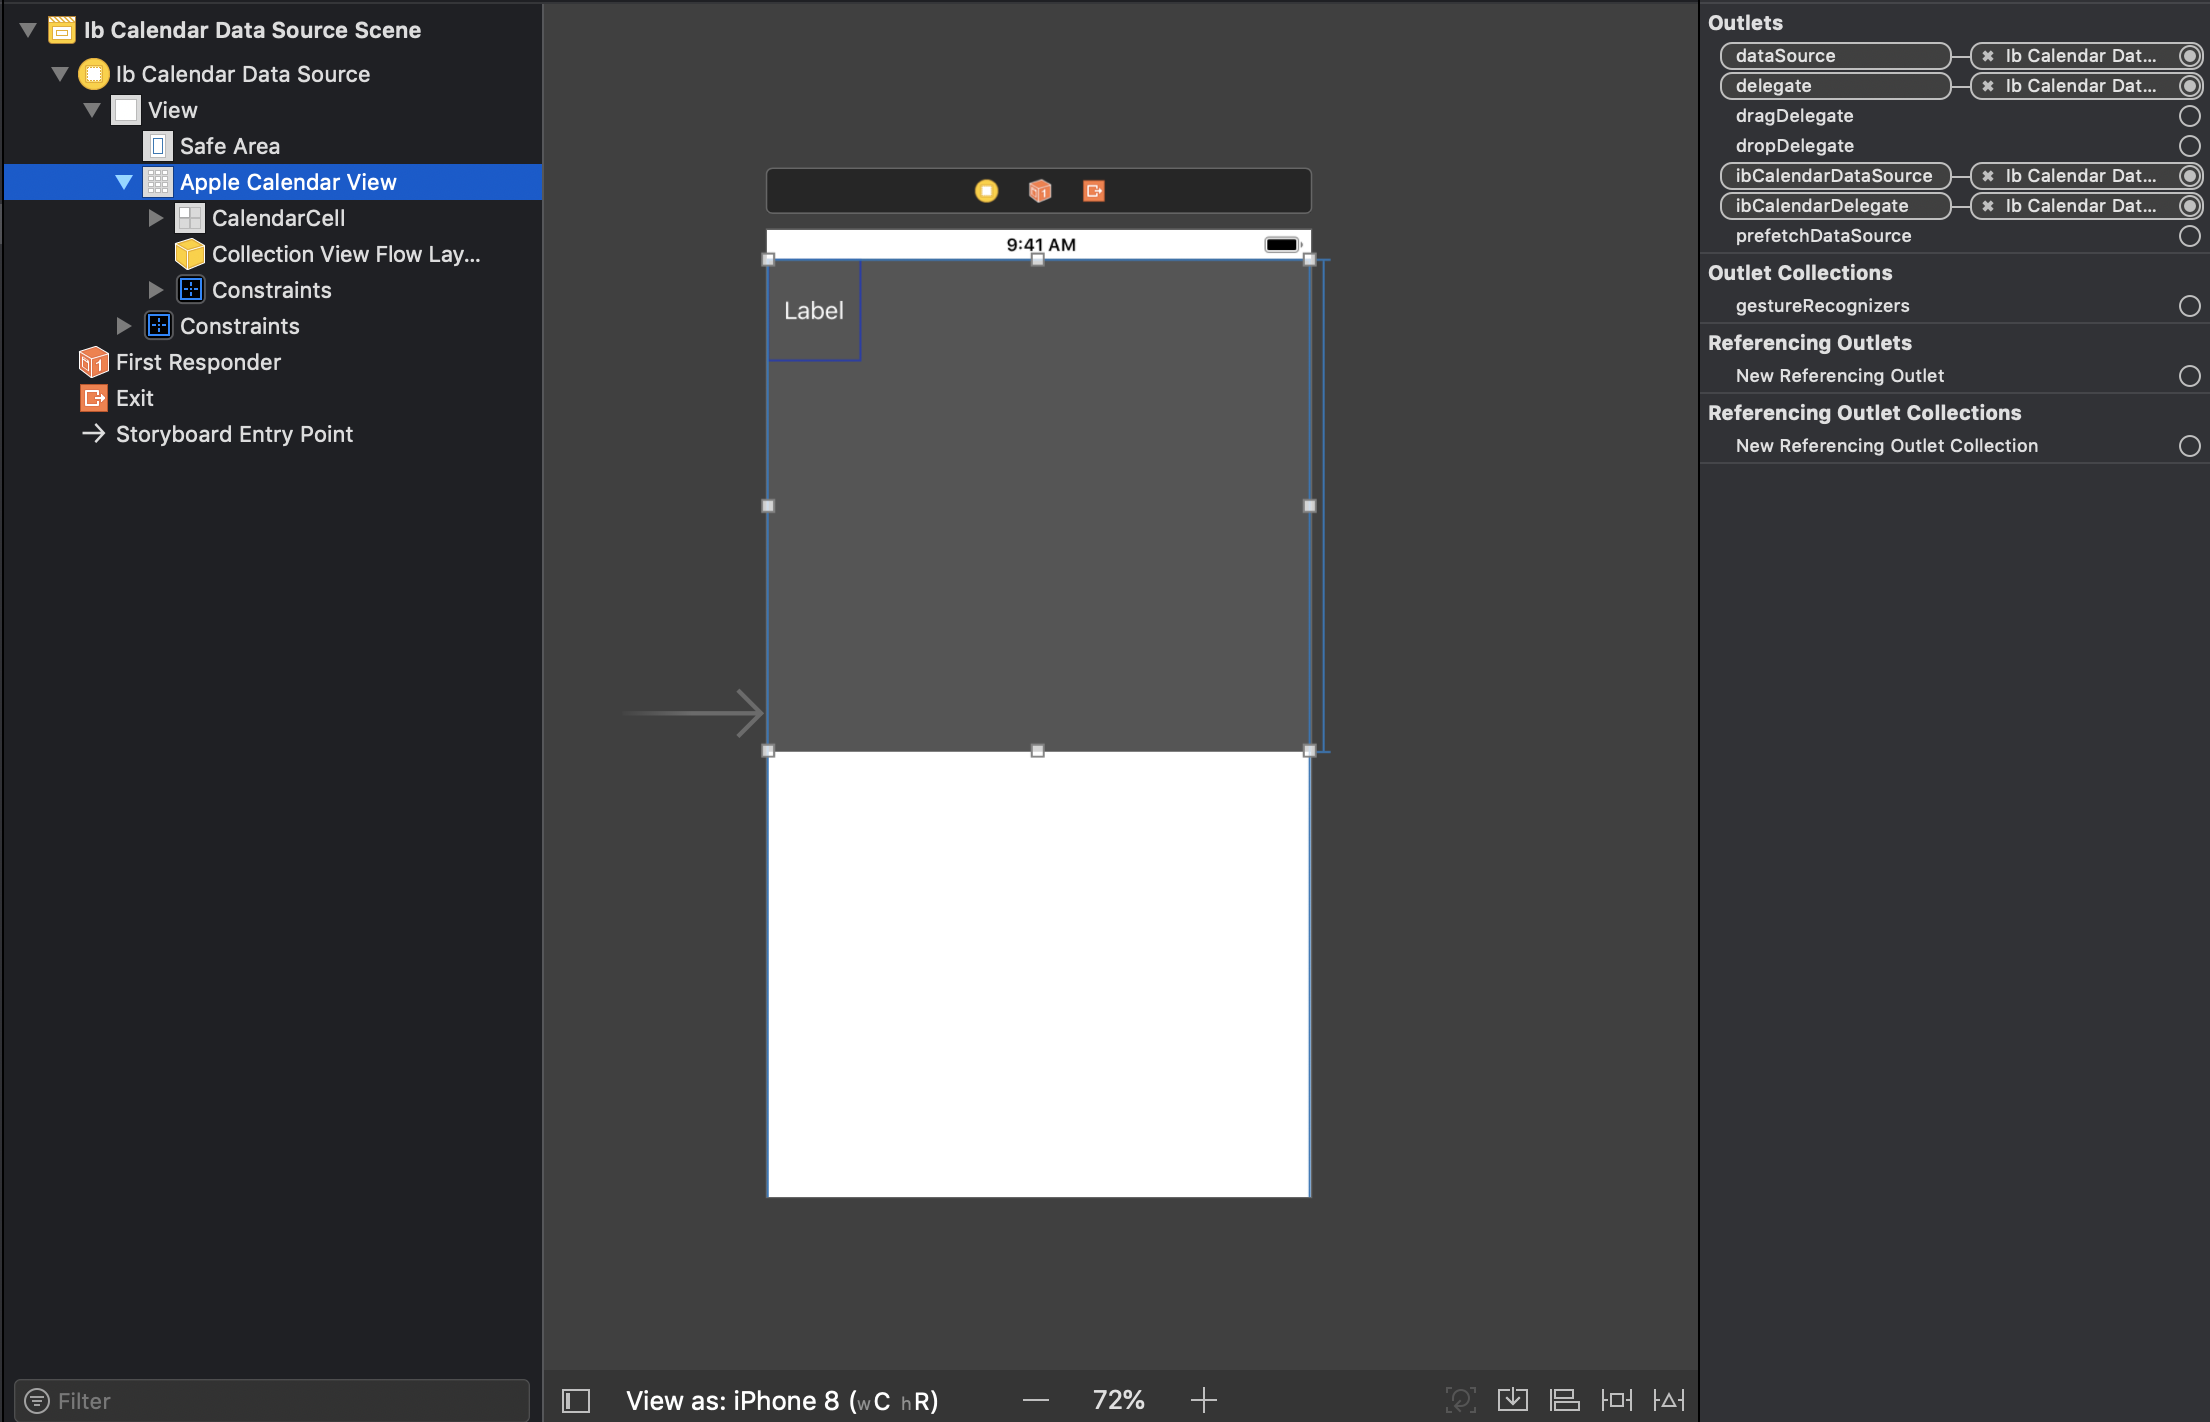Click the First Responder cube icon in outline
The height and width of the screenshot is (1422, 2210).
coord(93,362)
